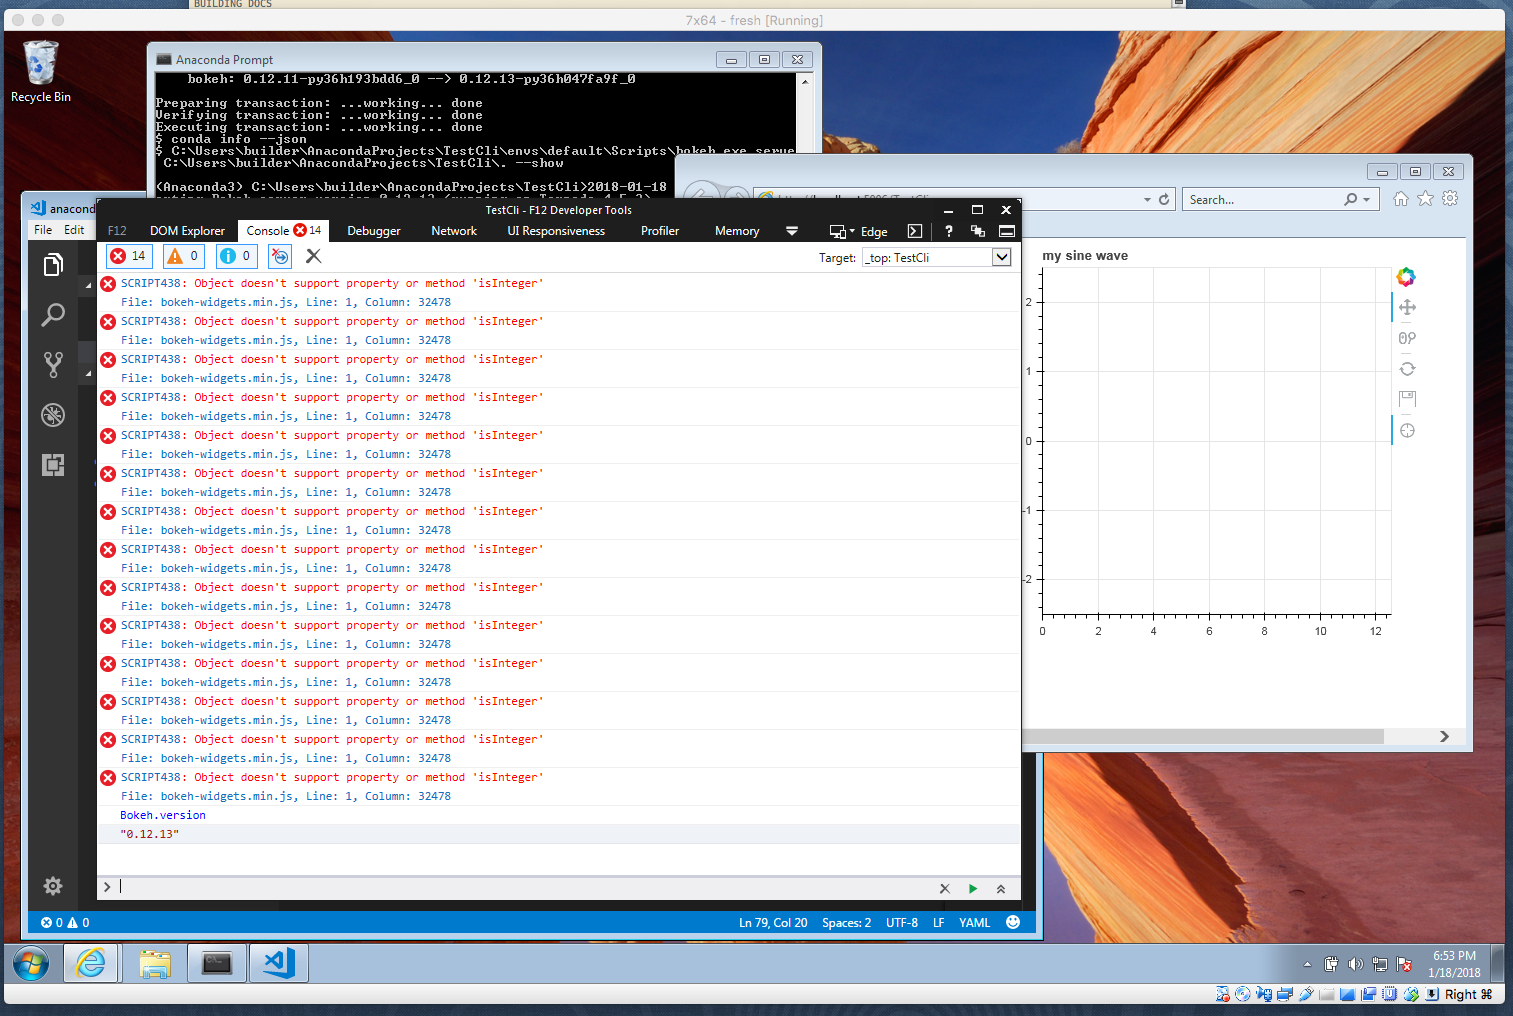Open Internet Explorer Favorites star icon
Image resolution: width=1513 pixels, height=1016 pixels.
(x=1425, y=199)
